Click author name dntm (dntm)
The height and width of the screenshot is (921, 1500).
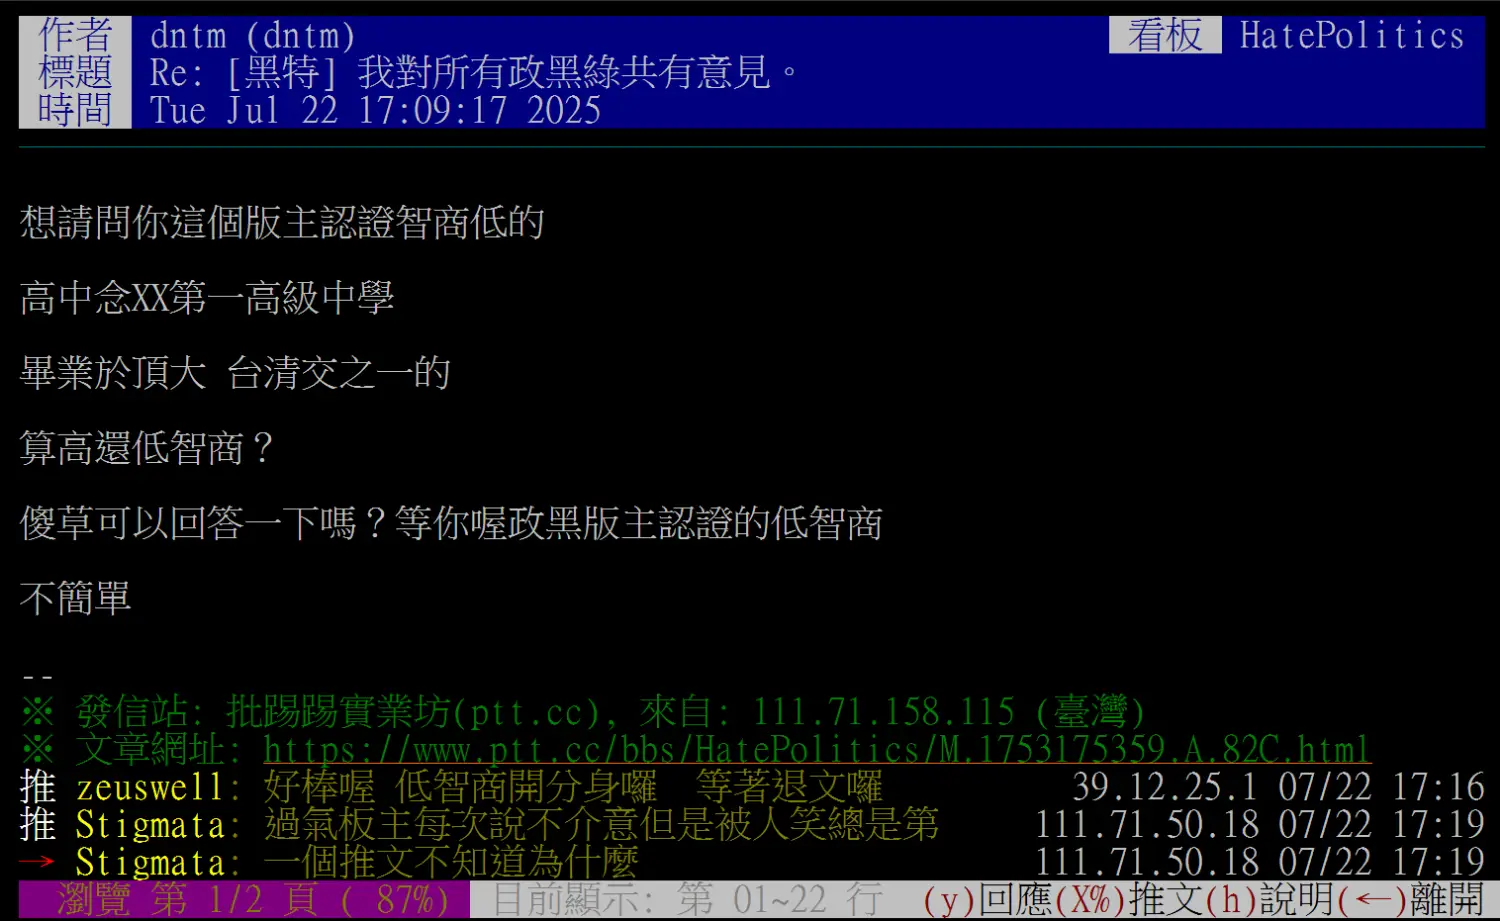[x=253, y=35]
